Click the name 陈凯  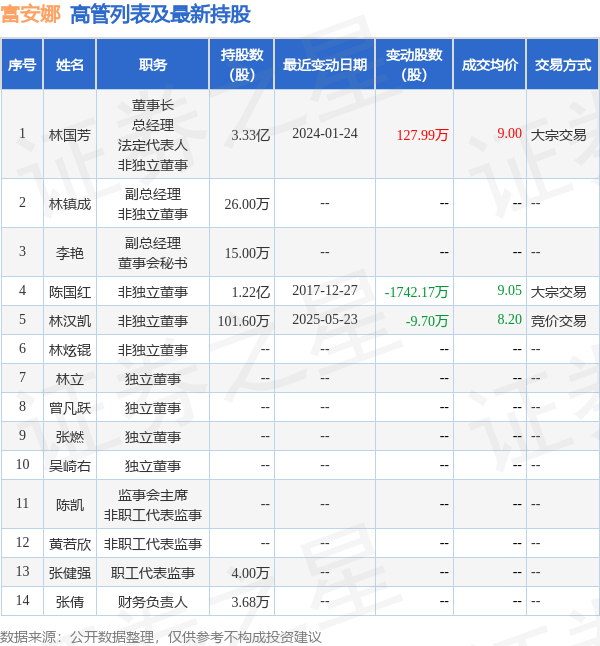tap(70, 505)
